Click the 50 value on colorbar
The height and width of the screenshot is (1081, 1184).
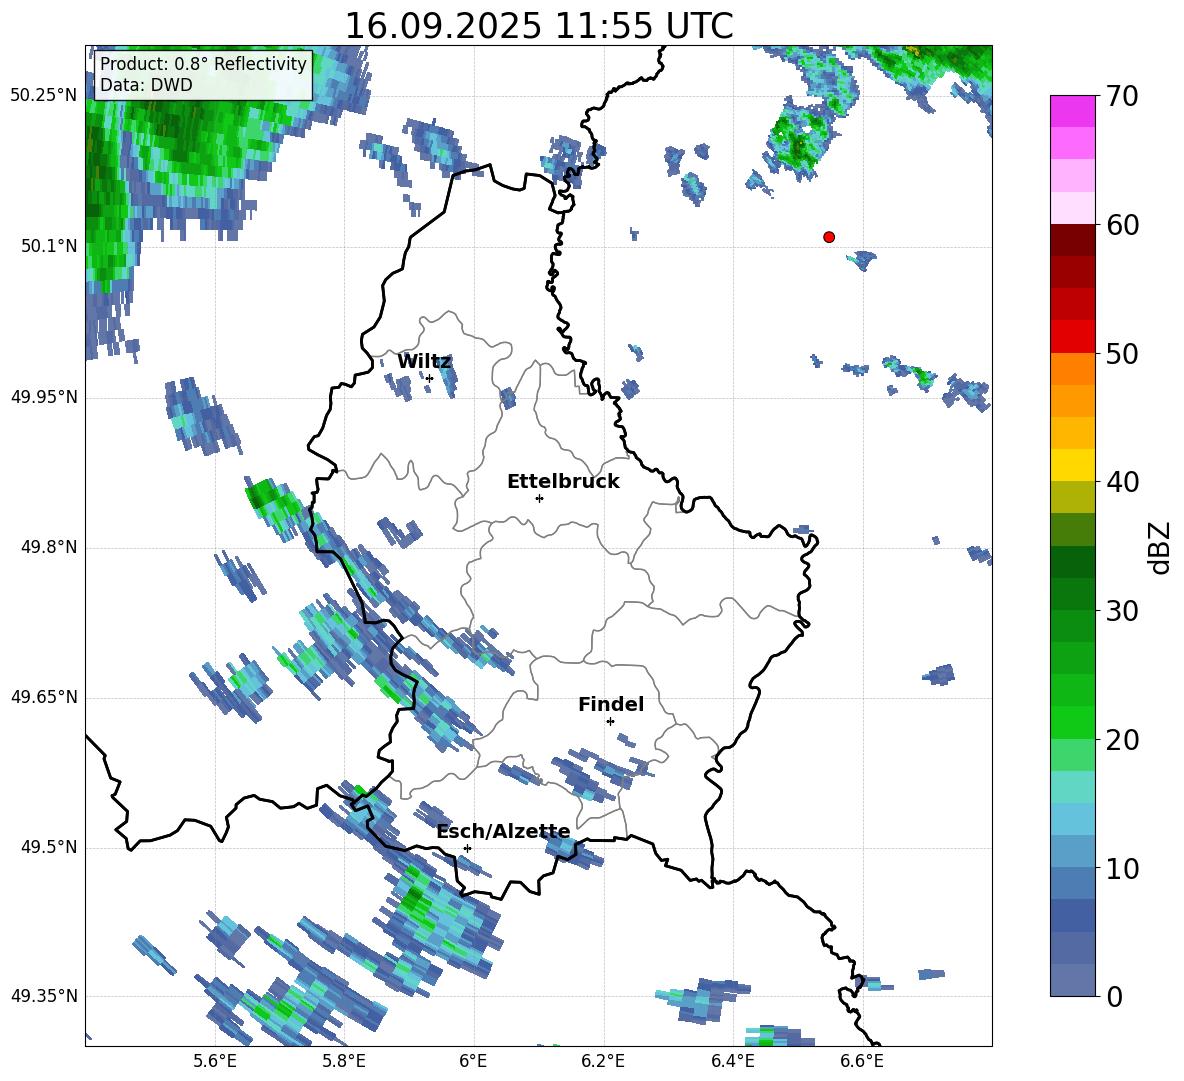[1123, 354]
